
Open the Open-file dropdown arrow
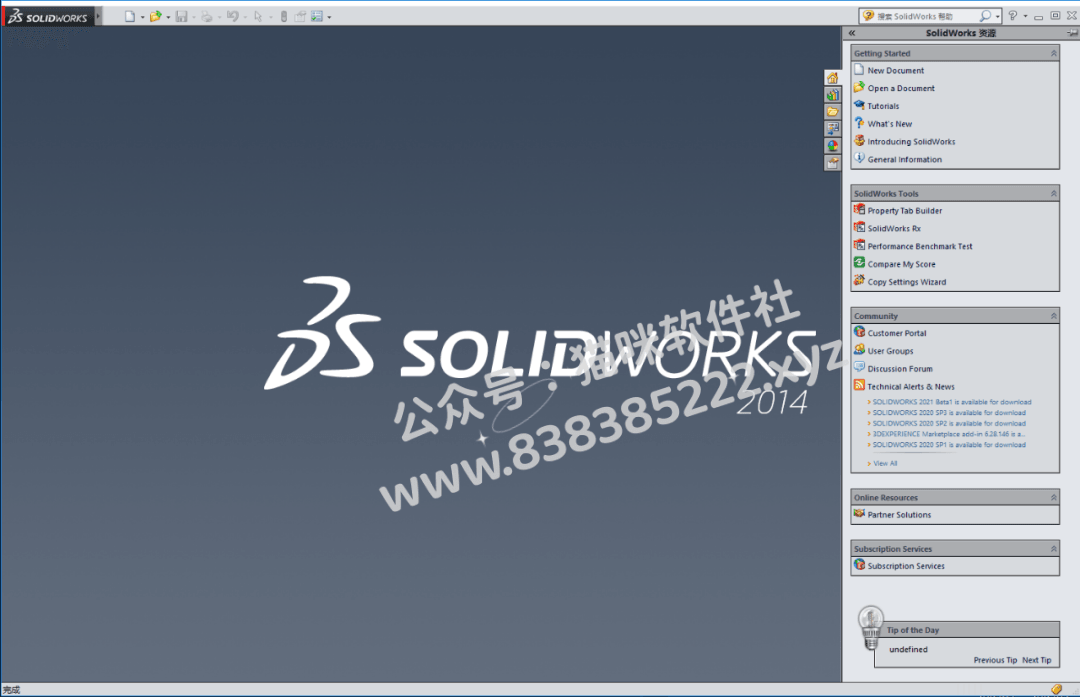coord(168,17)
